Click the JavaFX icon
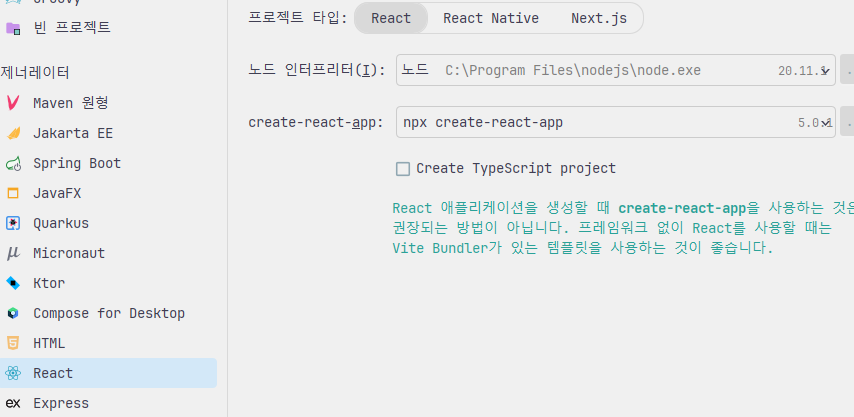The image size is (854, 417). (x=13, y=193)
